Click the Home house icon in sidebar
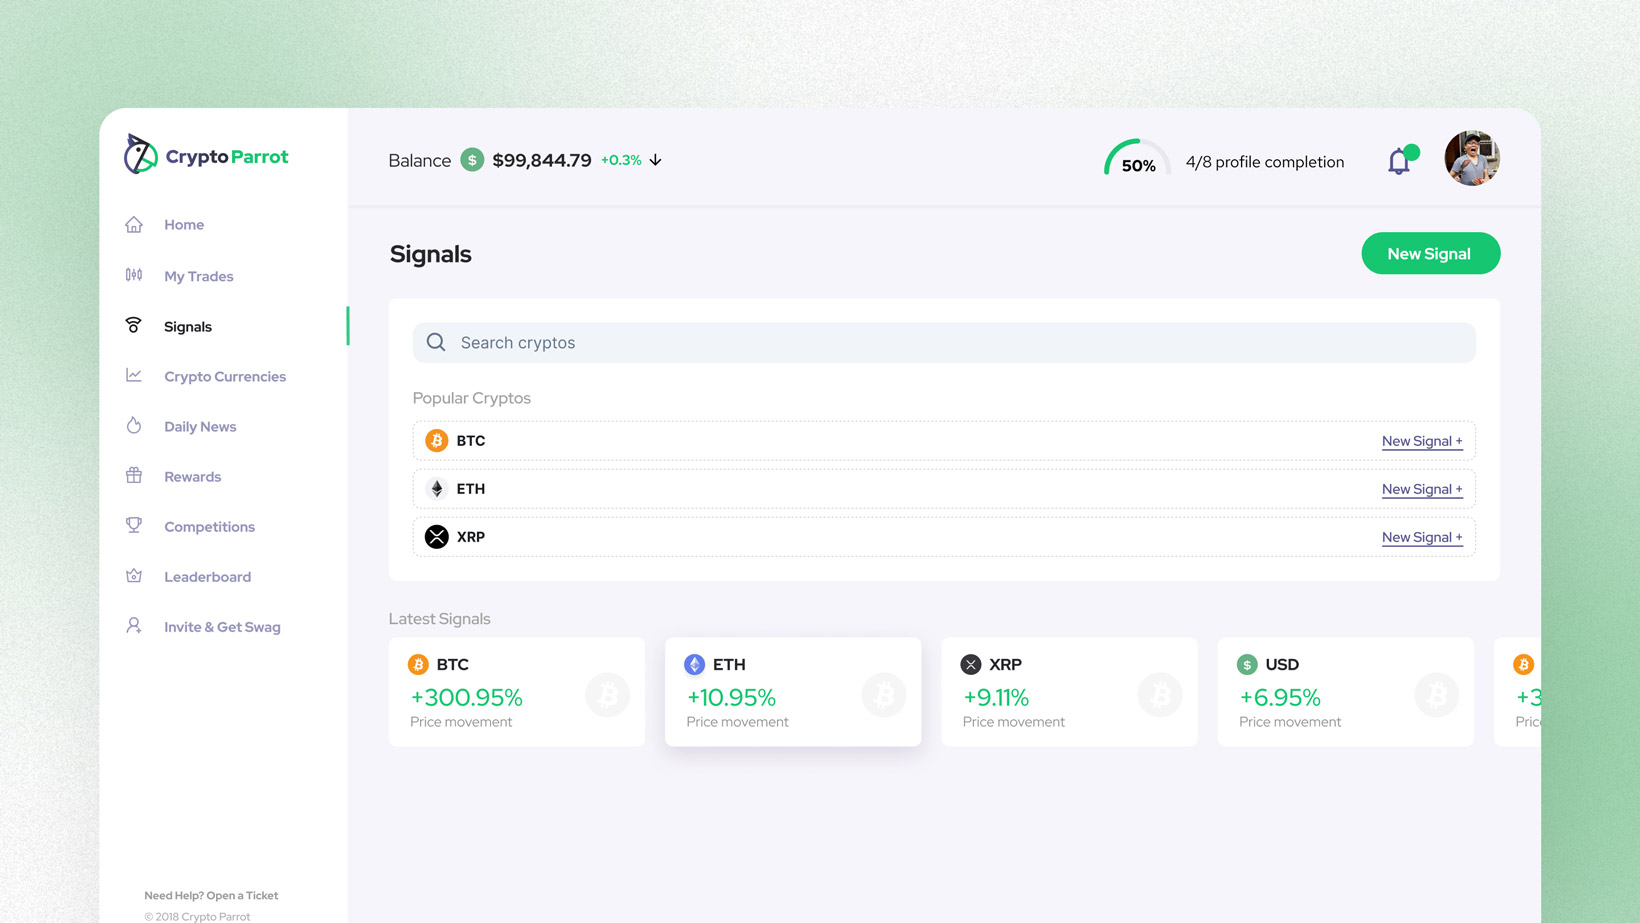This screenshot has height=923, width=1640. click(x=134, y=224)
